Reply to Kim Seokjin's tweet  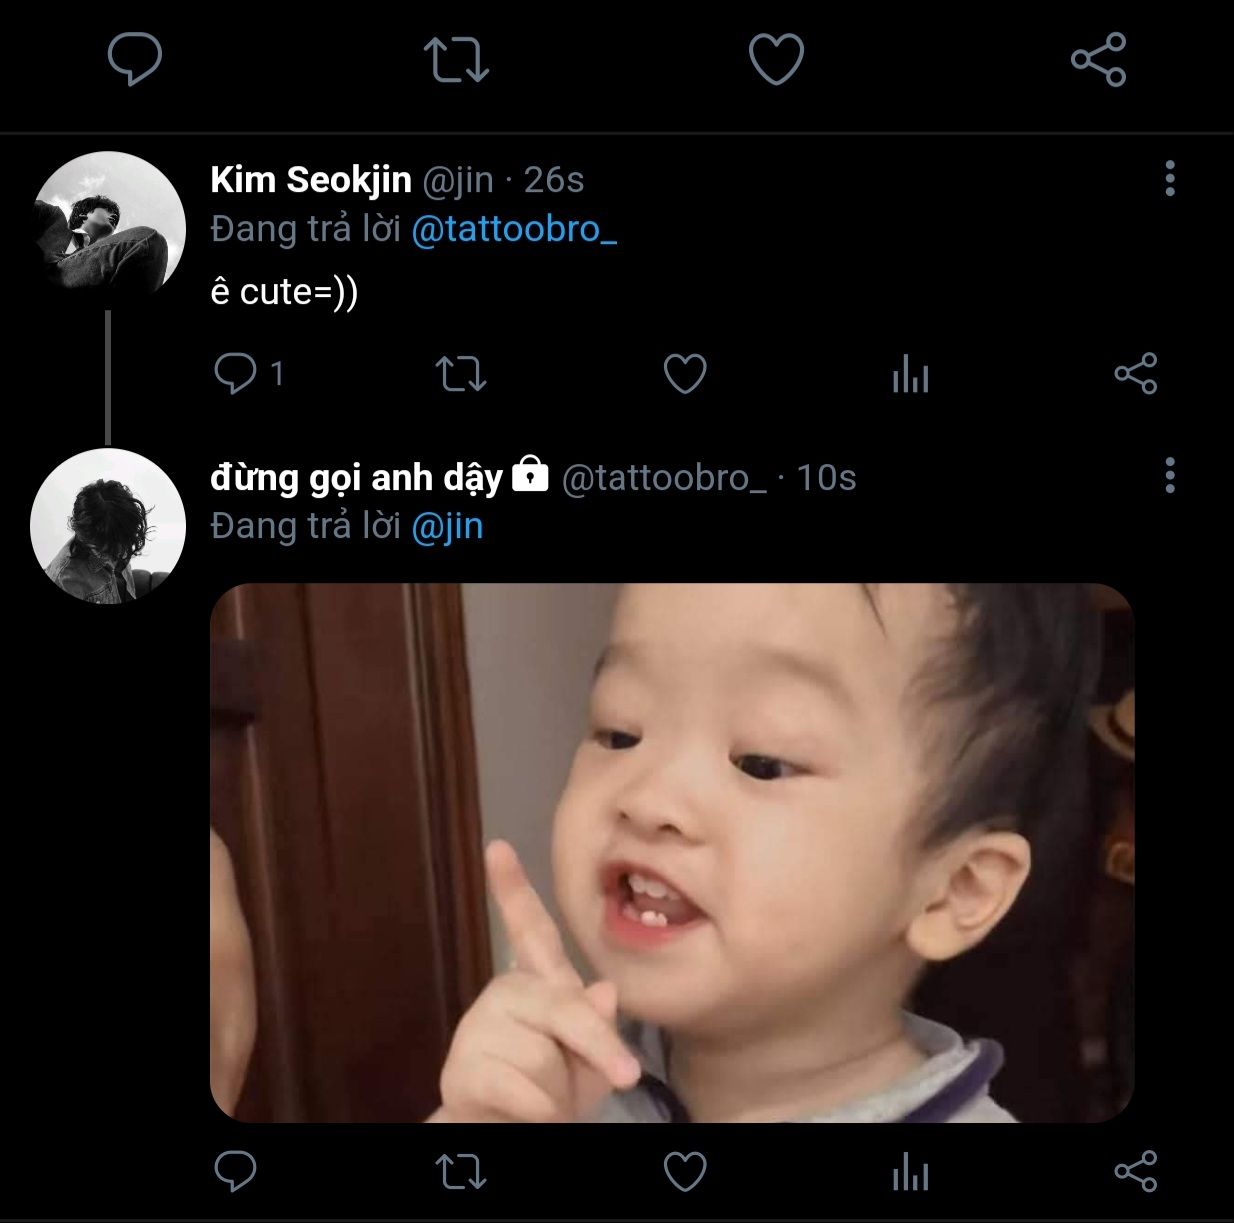pyautogui.click(x=236, y=374)
